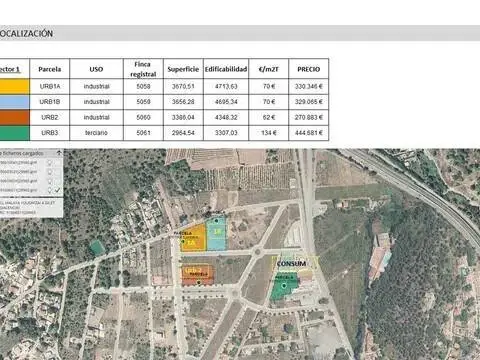
Task: Click the light blue 1B parcel on the map
Action: 216,234
